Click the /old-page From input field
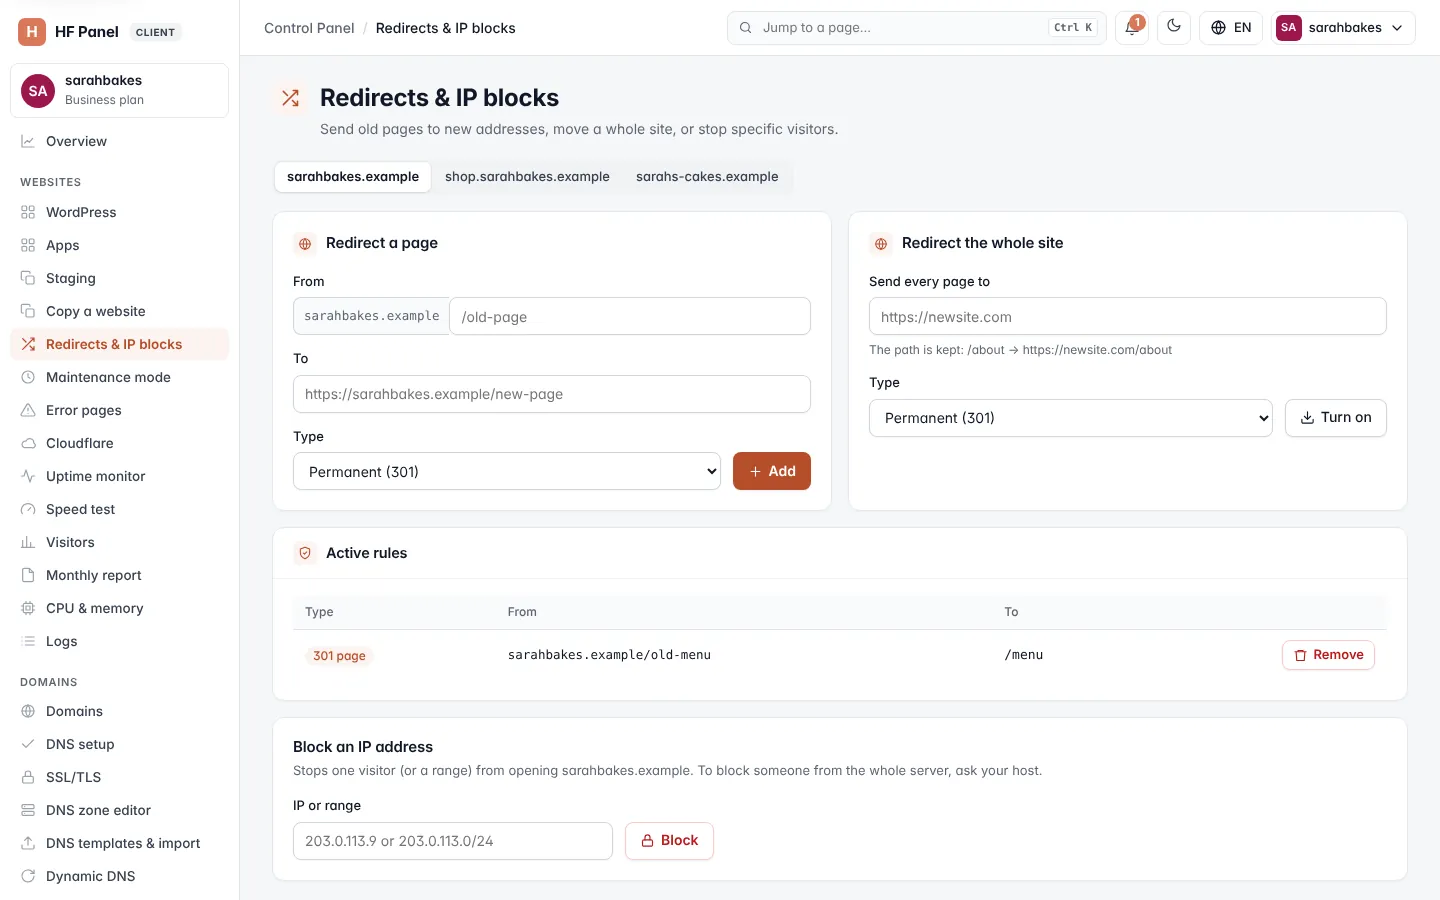Viewport: 1440px width, 900px height. click(630, 316)
